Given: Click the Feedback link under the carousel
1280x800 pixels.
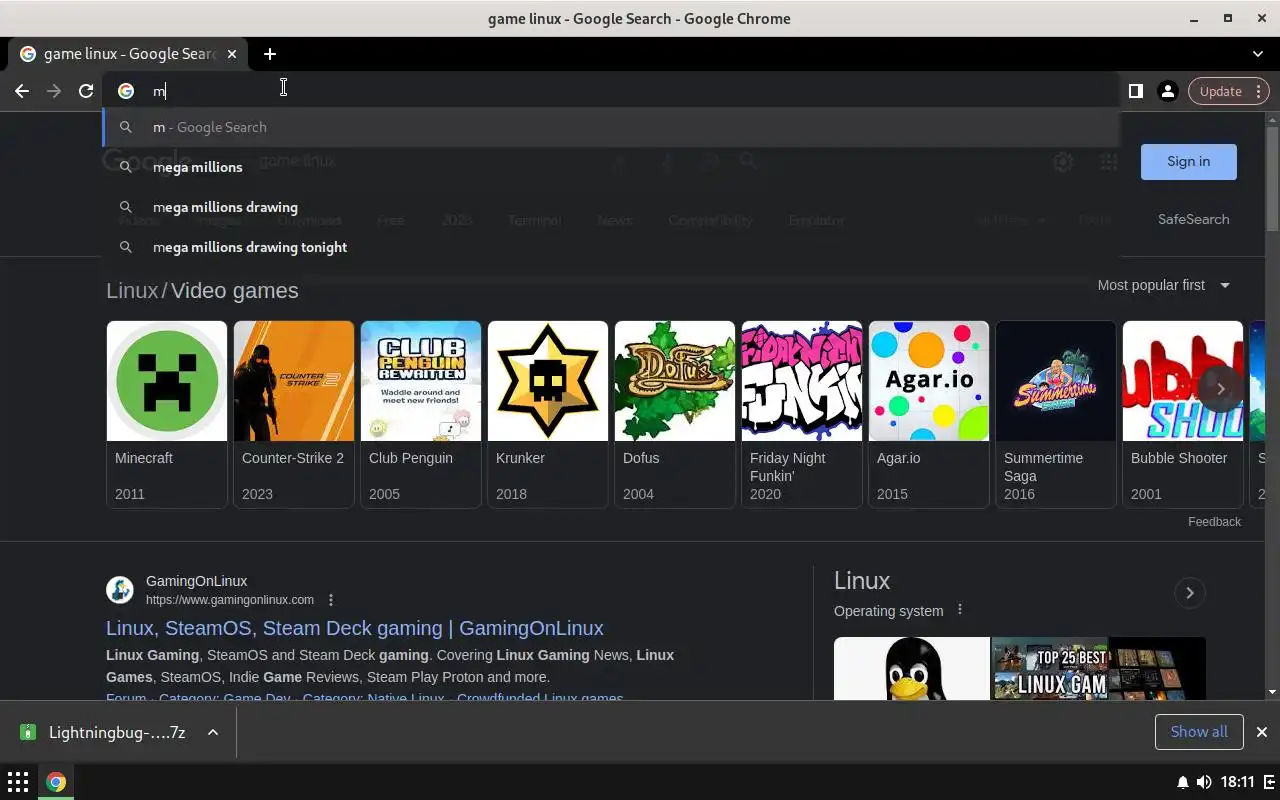Looking at the screenshot, I should tap(1214, 522).
